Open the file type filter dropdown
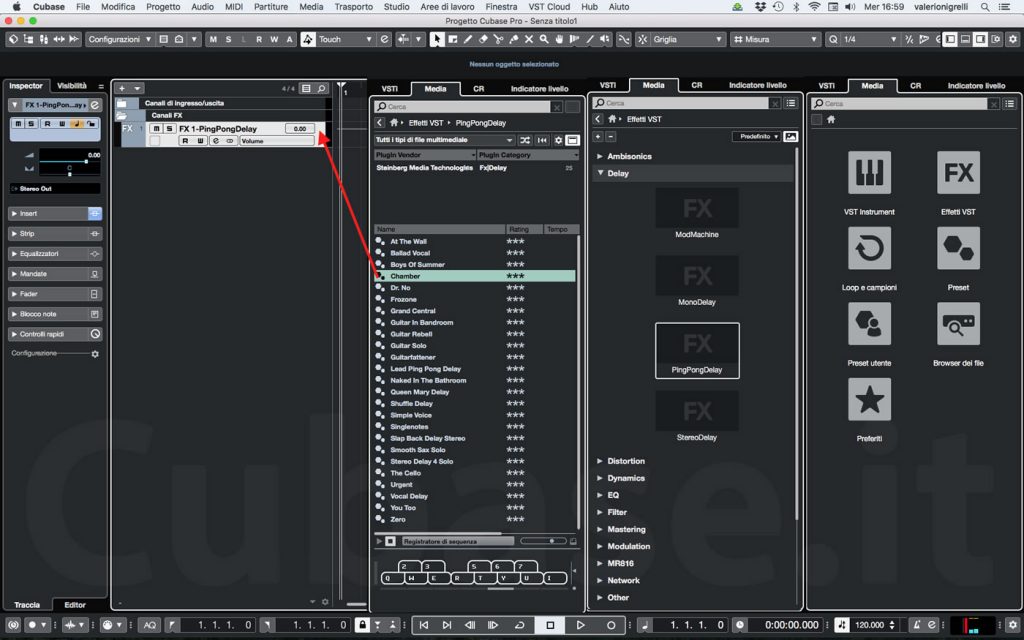The width and height of the screenshot is (1024, 640). 444,140
